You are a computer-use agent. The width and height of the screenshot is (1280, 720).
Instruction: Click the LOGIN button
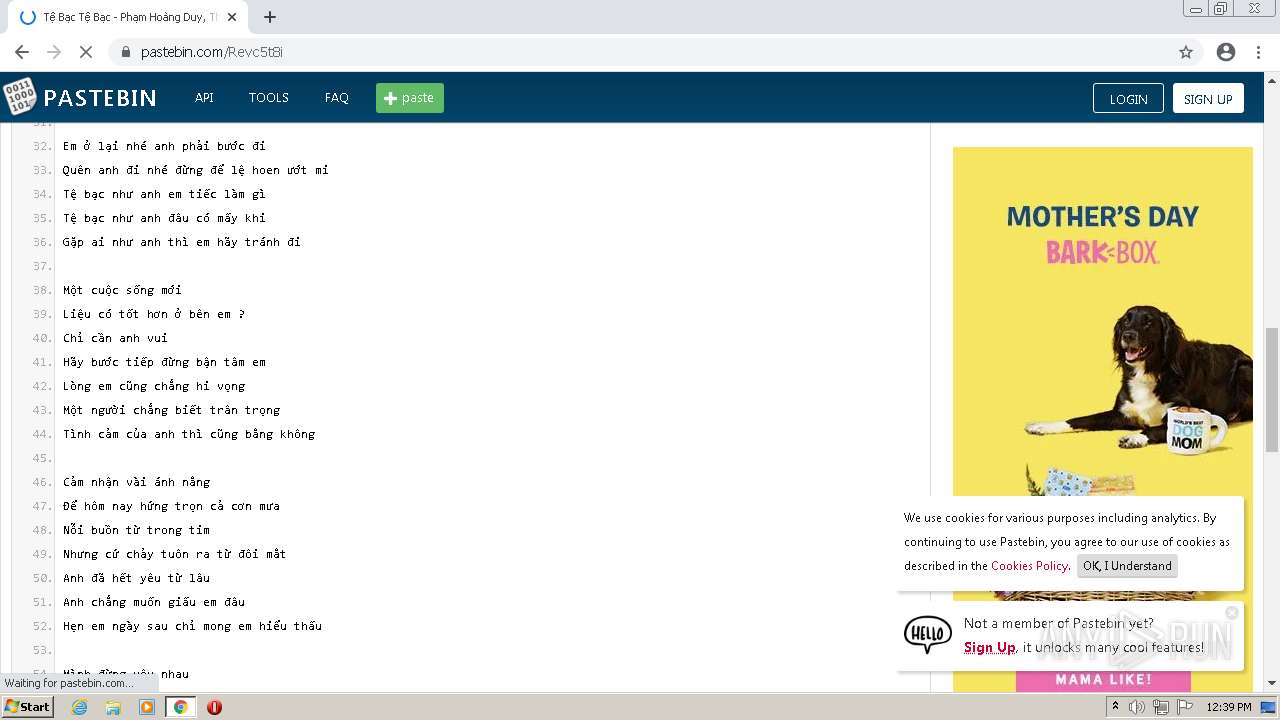point(1128,98)
